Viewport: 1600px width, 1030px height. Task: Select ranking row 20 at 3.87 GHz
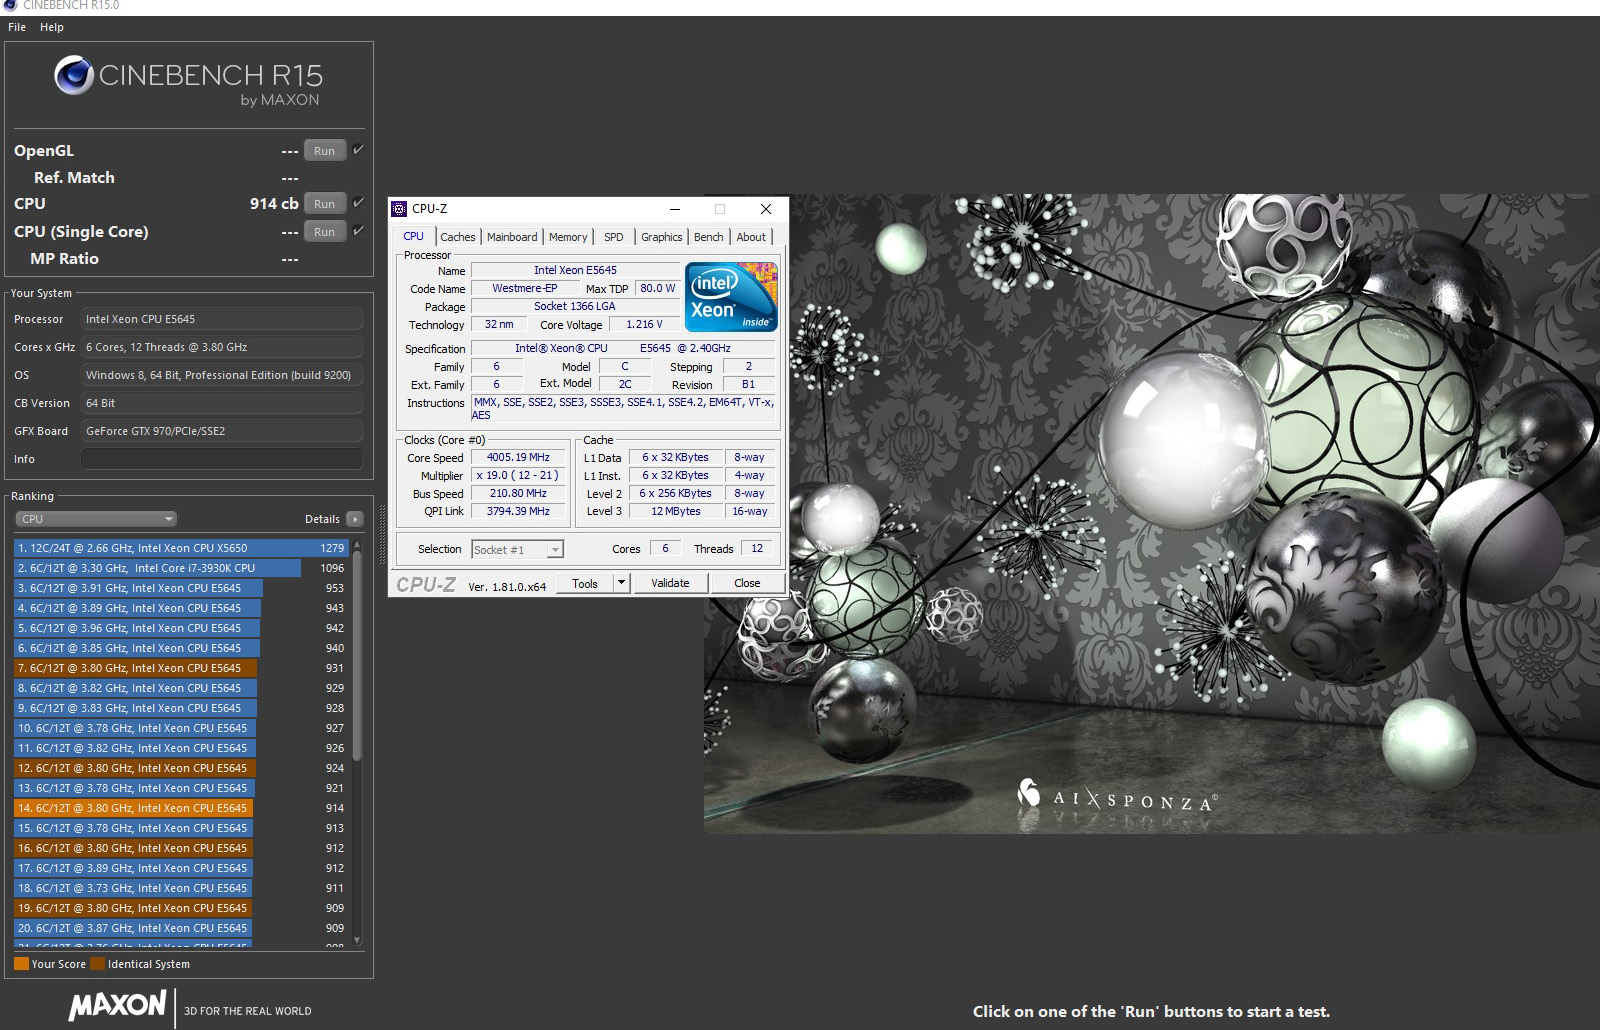pyautogui.click(x=181, y=928)
